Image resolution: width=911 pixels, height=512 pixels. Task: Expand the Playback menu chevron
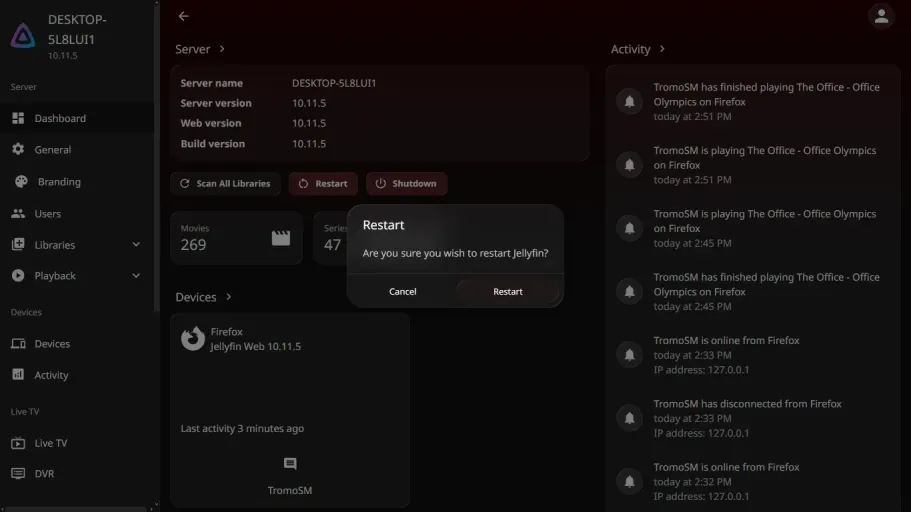136,275
